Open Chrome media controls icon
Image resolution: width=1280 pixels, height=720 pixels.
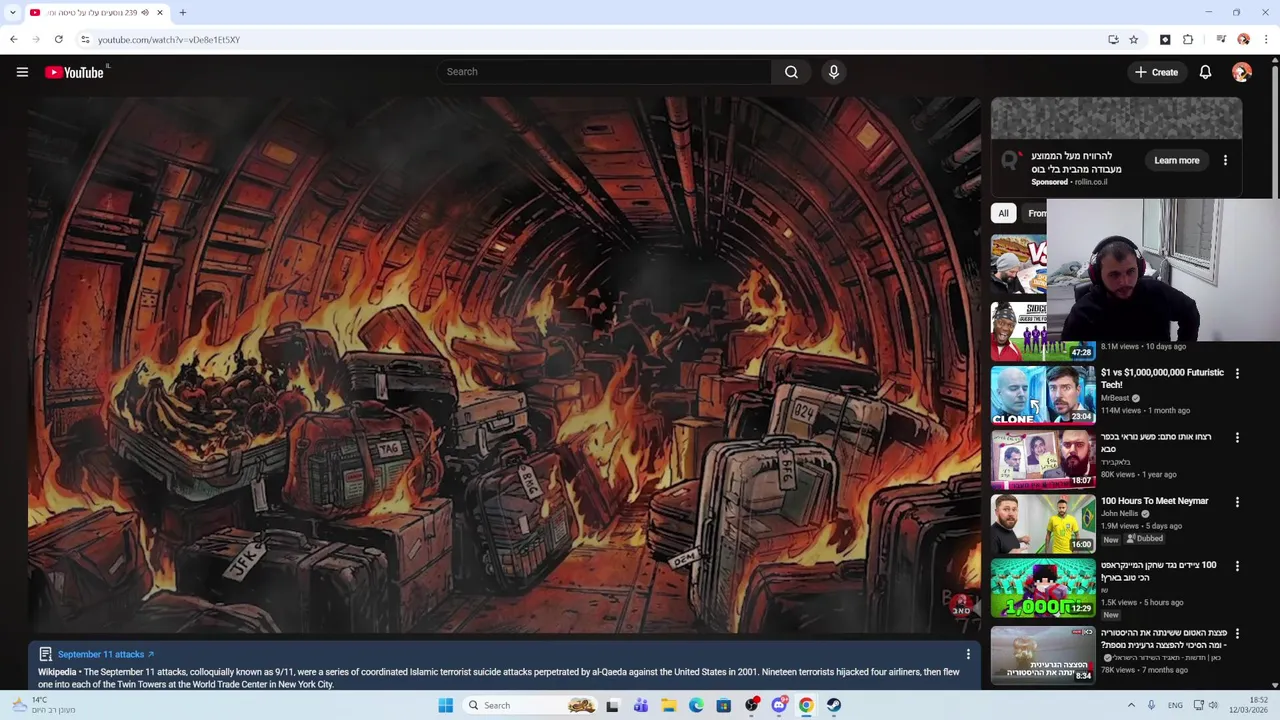pos(1221,40)
